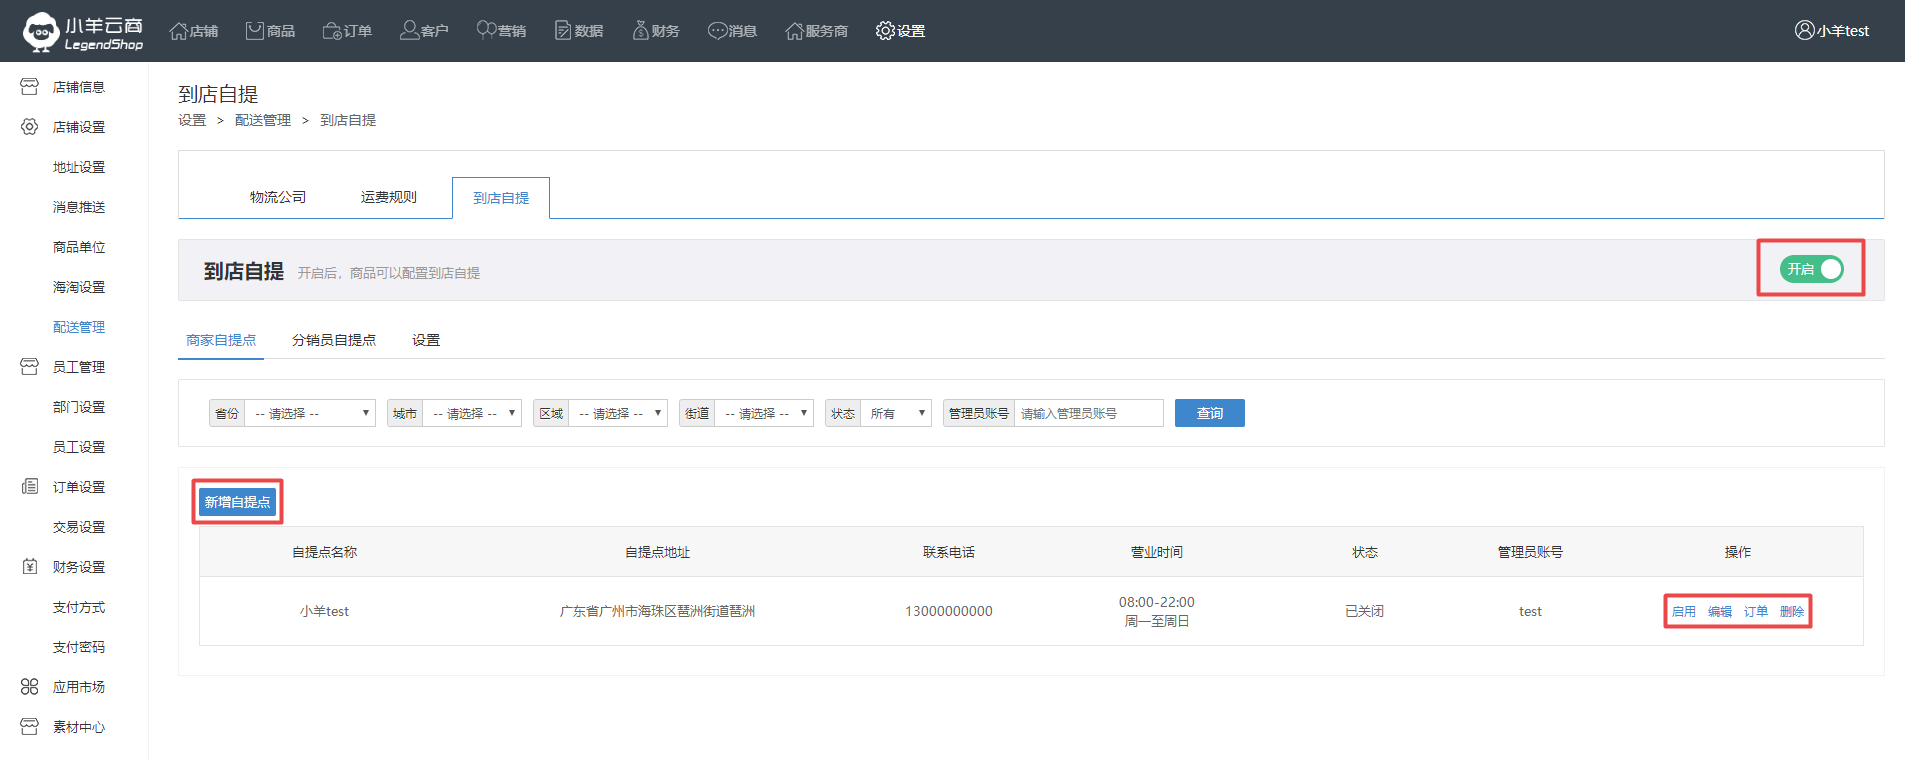Toggle the 到店自提 开启 switch off
This screenshot has width=1905, height=760.
pos(1811,269)
